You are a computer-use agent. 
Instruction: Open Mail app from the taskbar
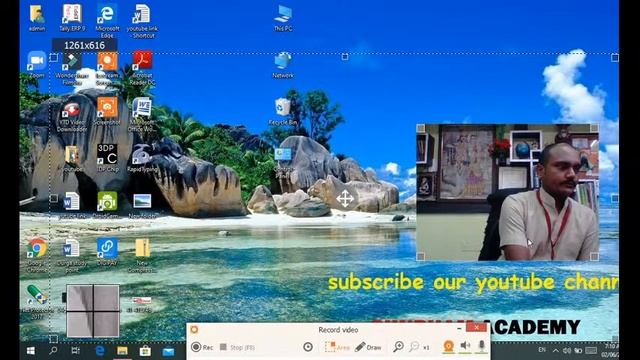(x=168, y=351)
